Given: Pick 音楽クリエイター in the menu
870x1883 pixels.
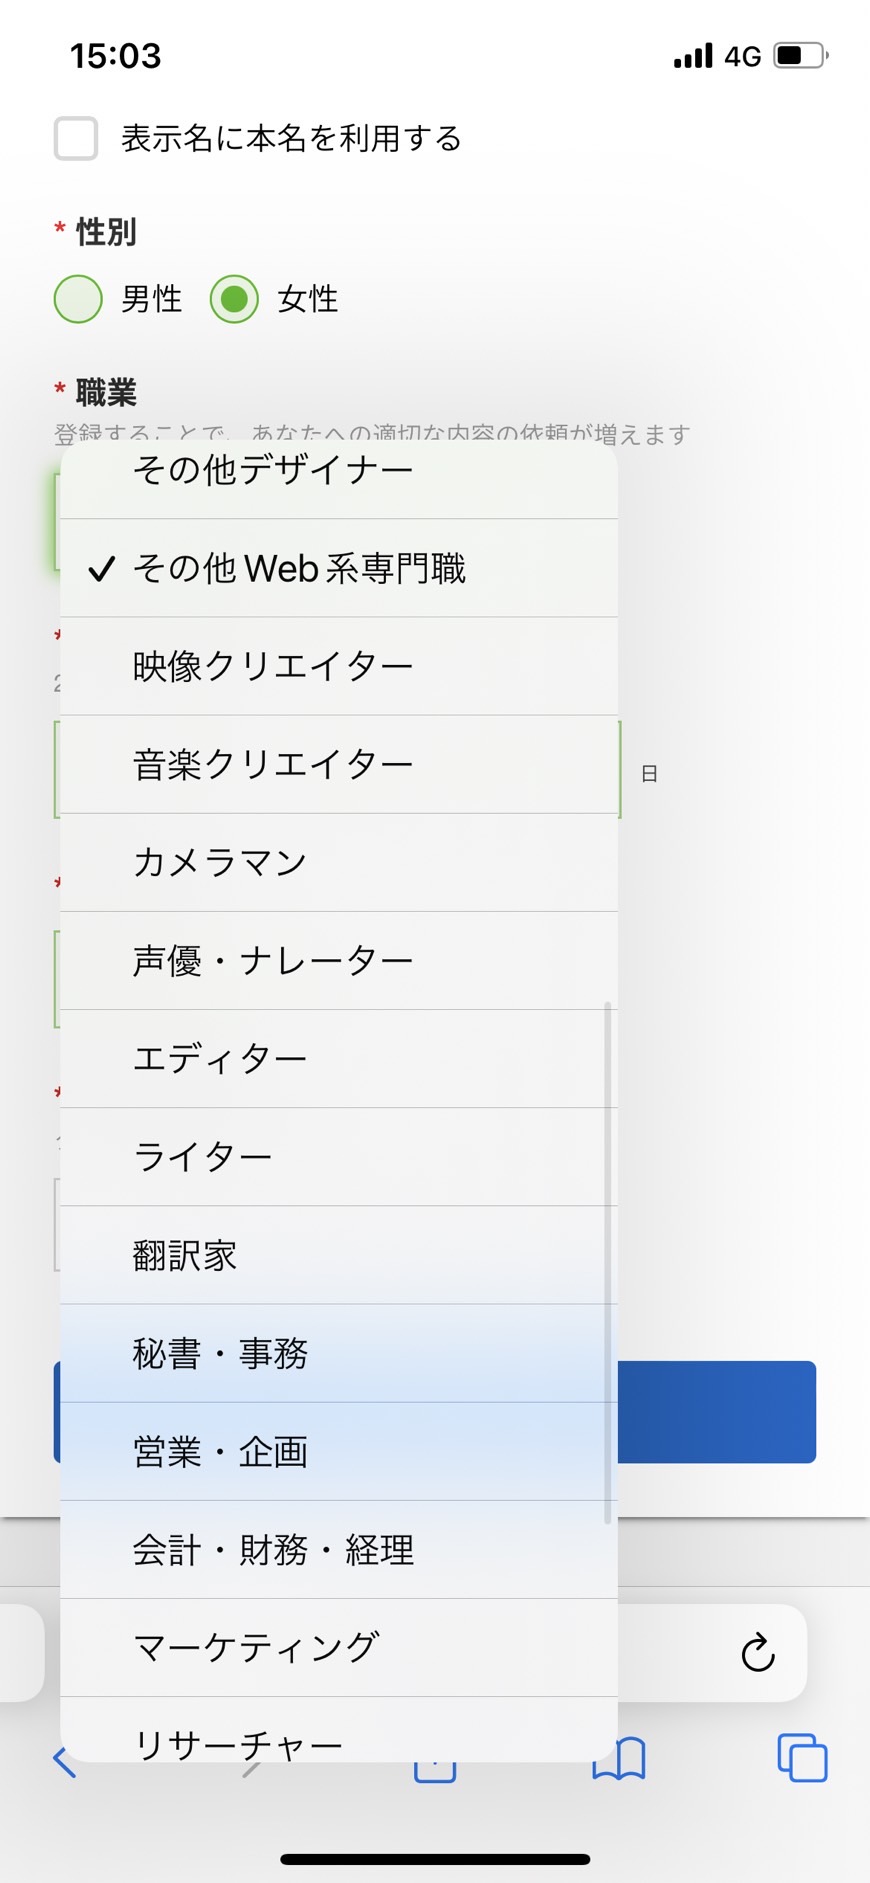Looking at the screenshot, I should click(339, 764).
